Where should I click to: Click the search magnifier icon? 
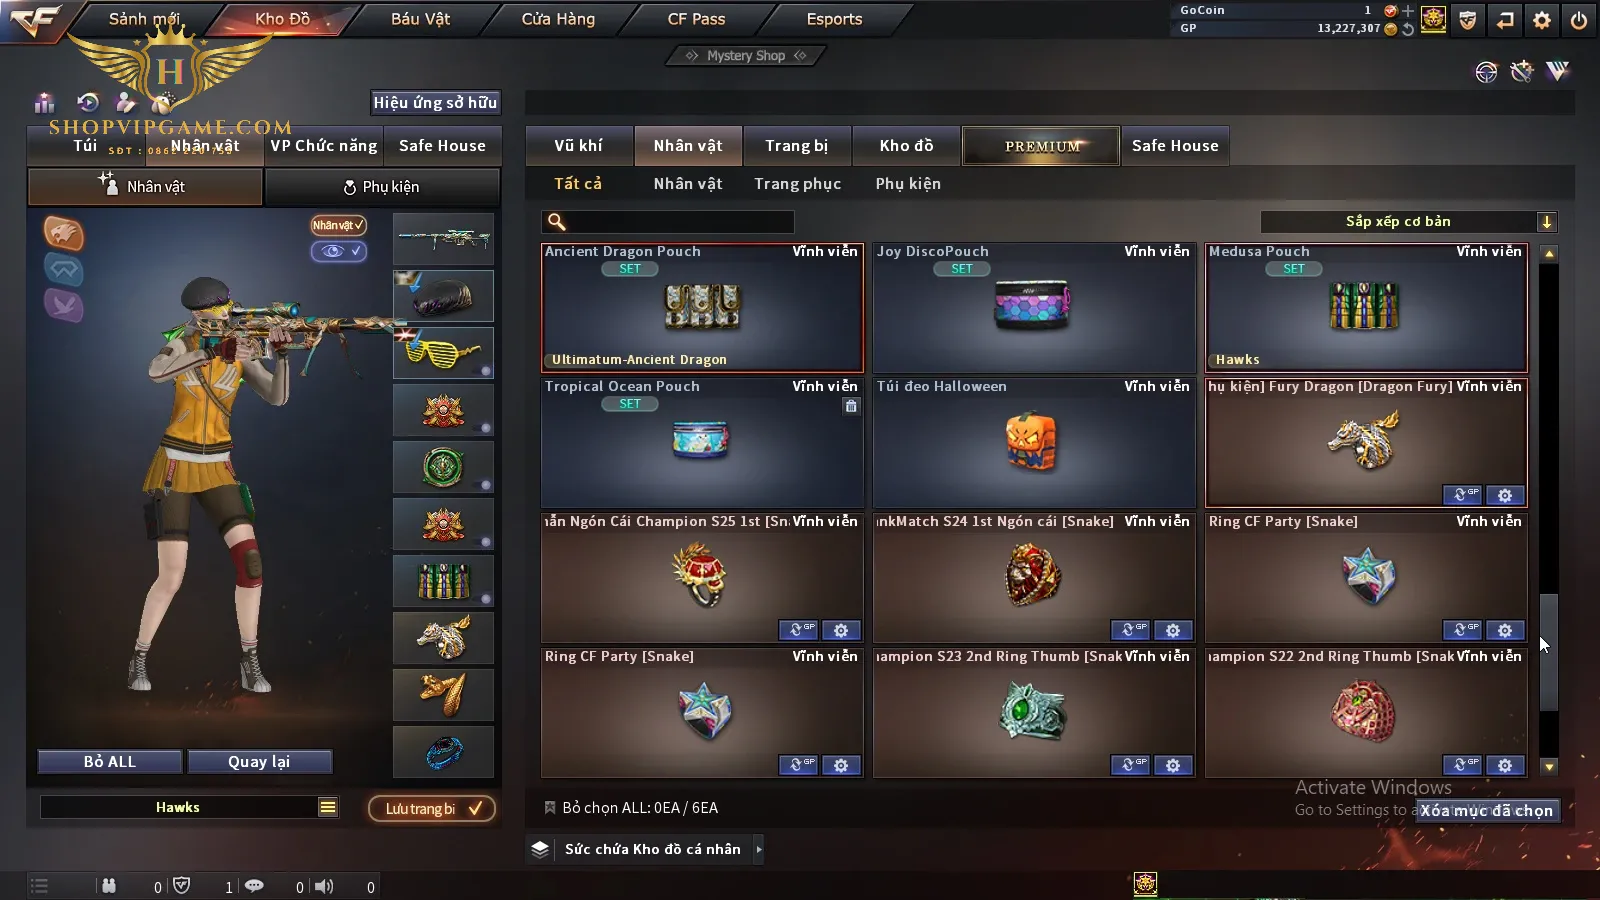tap(557, 222)
